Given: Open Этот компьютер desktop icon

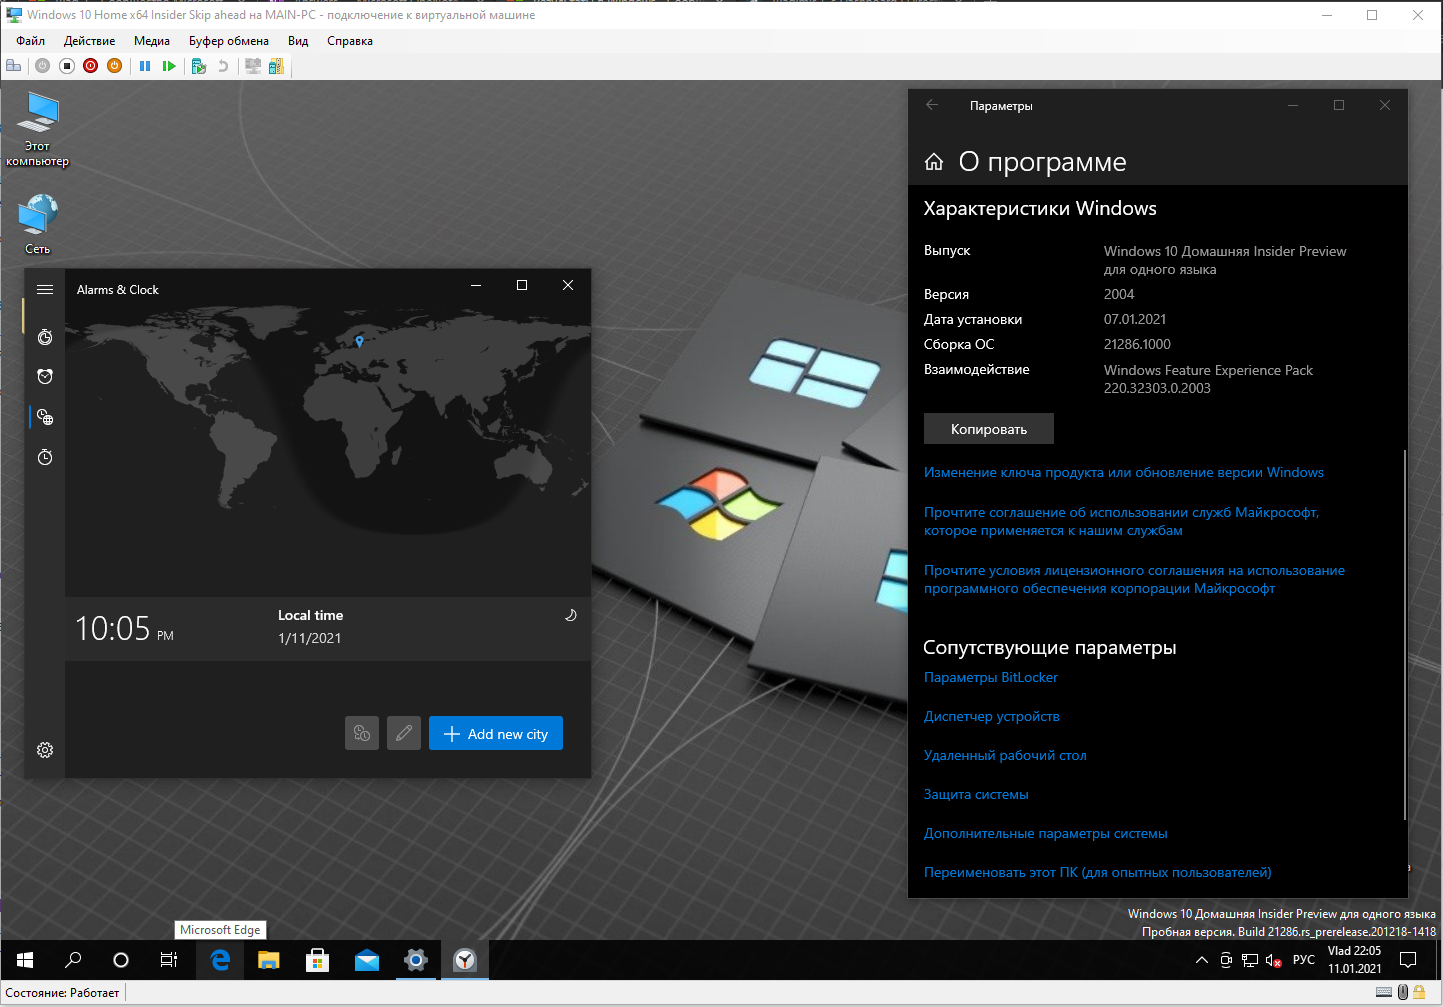Looking at the screenshot, I should [38, 129].
